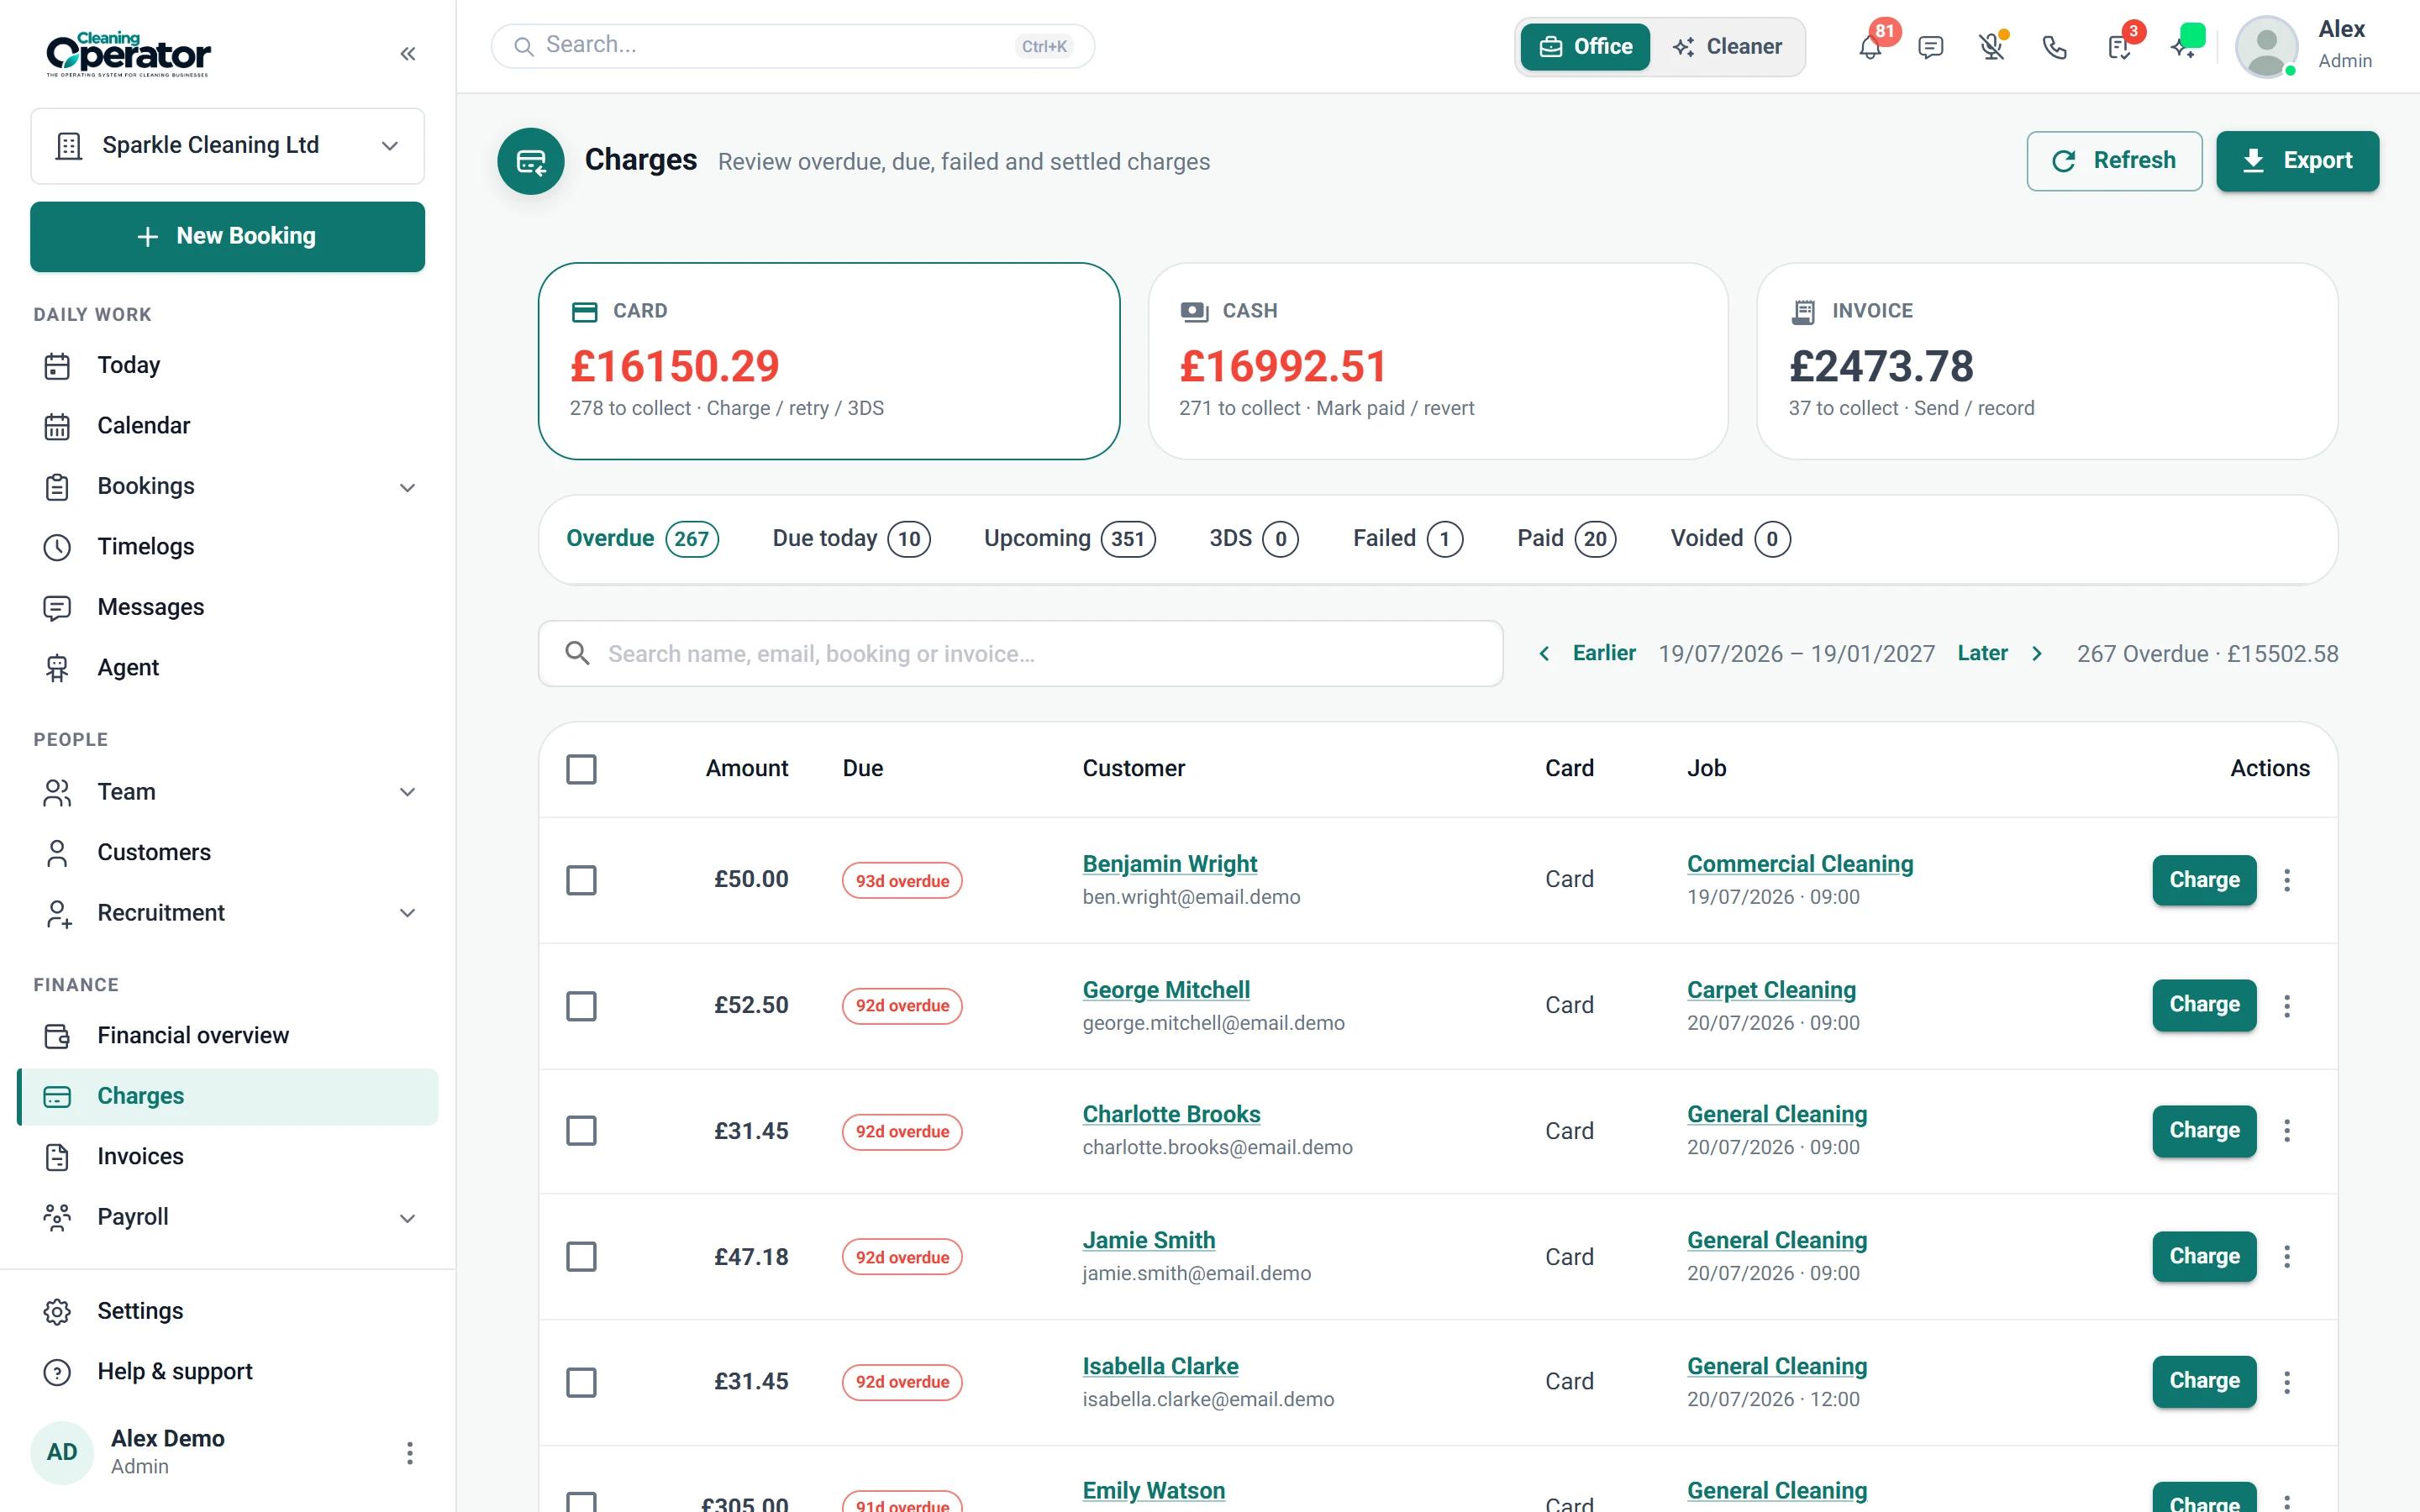Open Alex Demo account options menu
The width and height of the screenshot is (2420, 1512).
(409, 1453)
